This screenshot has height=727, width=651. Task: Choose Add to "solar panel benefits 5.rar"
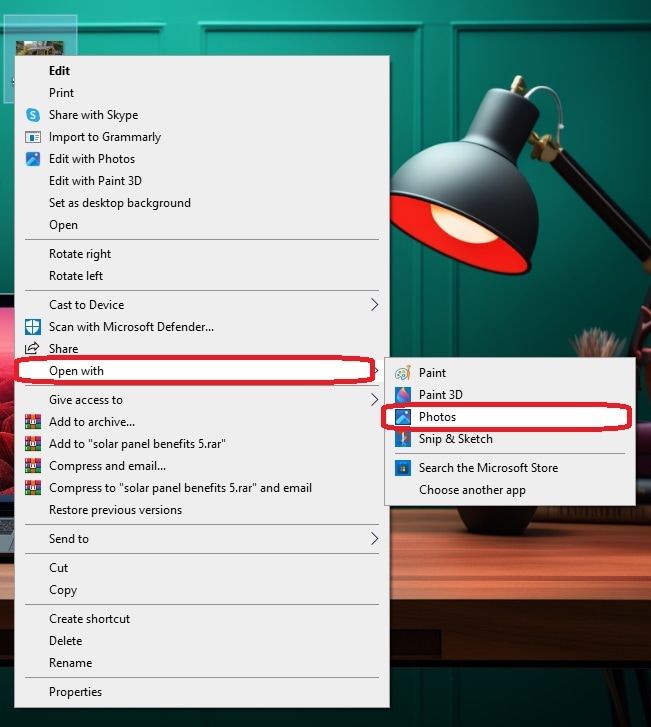click(x=202, y=444)
